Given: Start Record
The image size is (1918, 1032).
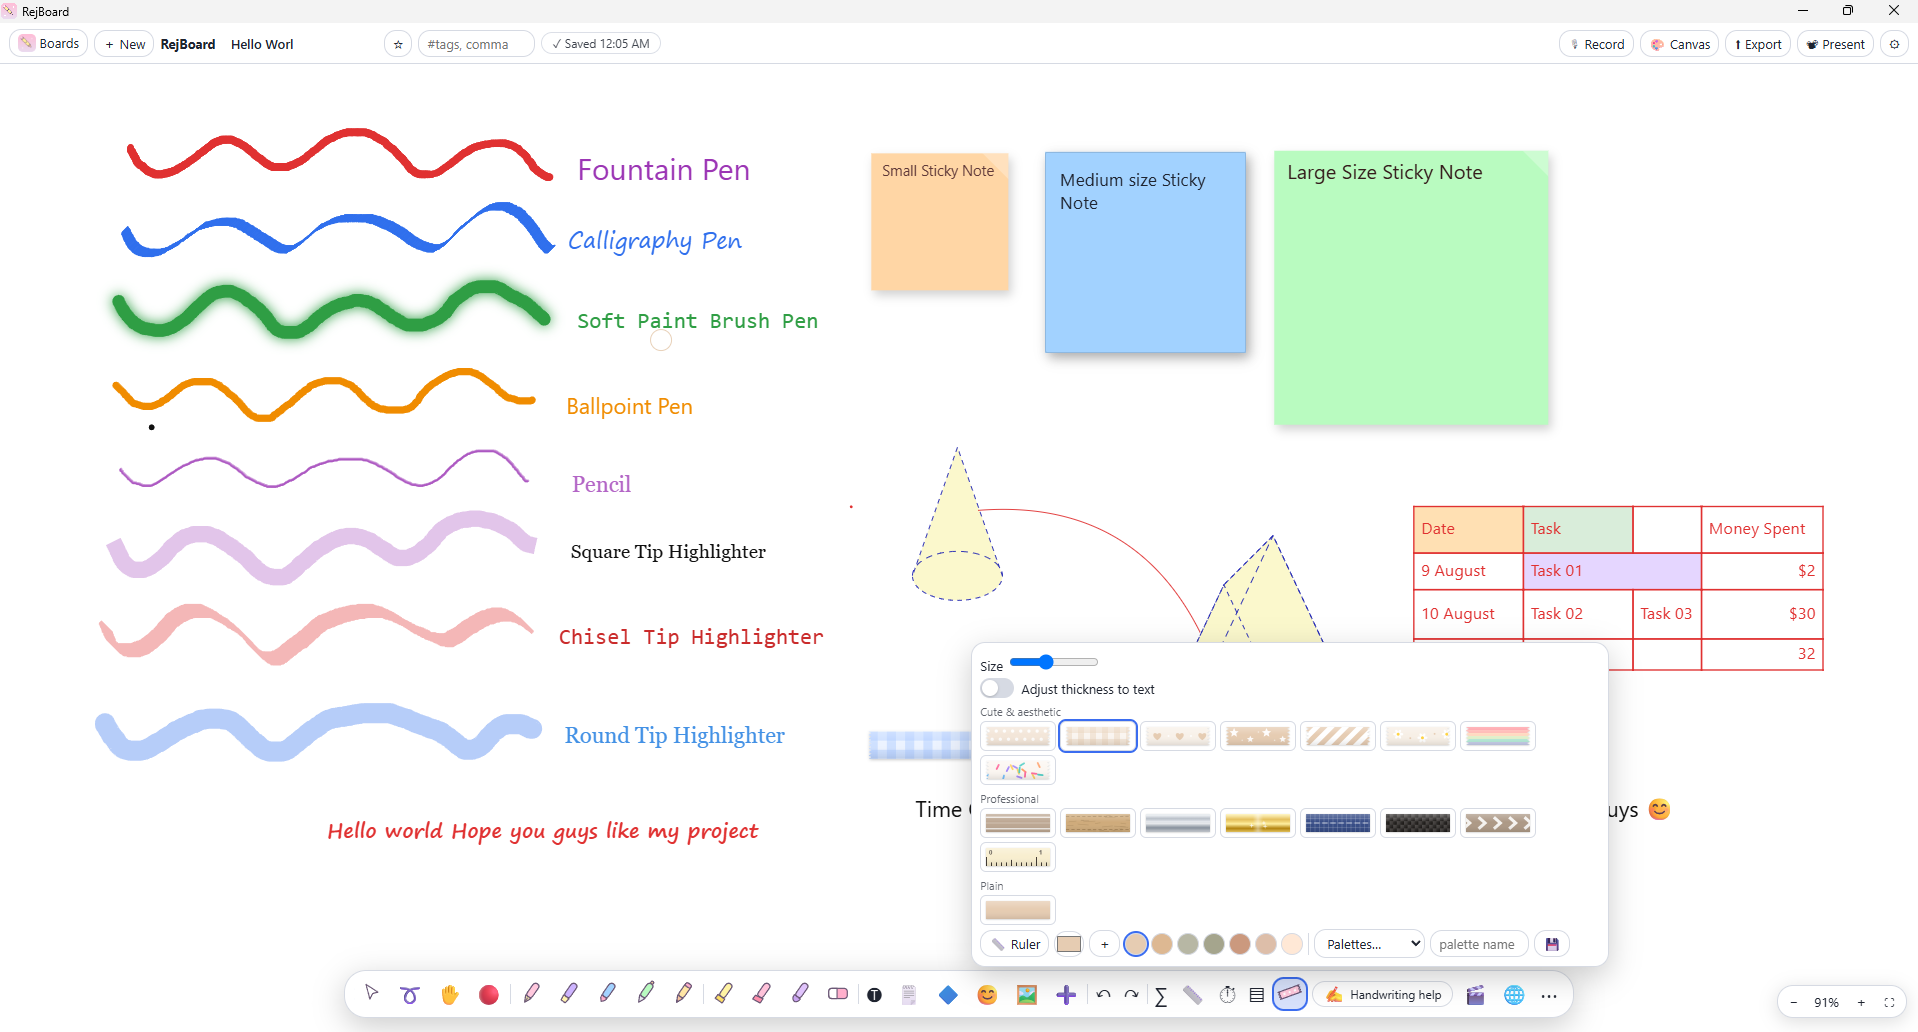Looking at the screenshot, I should coord(1597,44).
